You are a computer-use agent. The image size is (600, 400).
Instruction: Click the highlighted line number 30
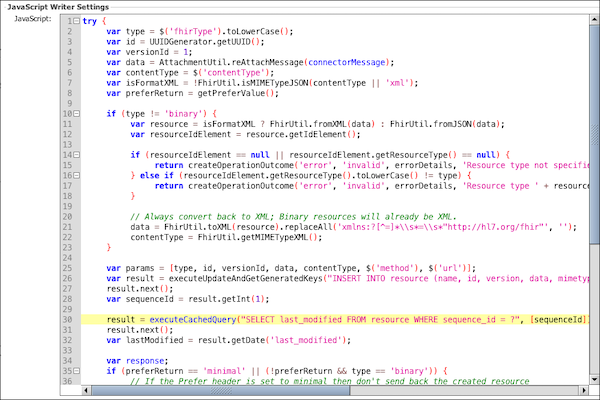click(66, 318)
